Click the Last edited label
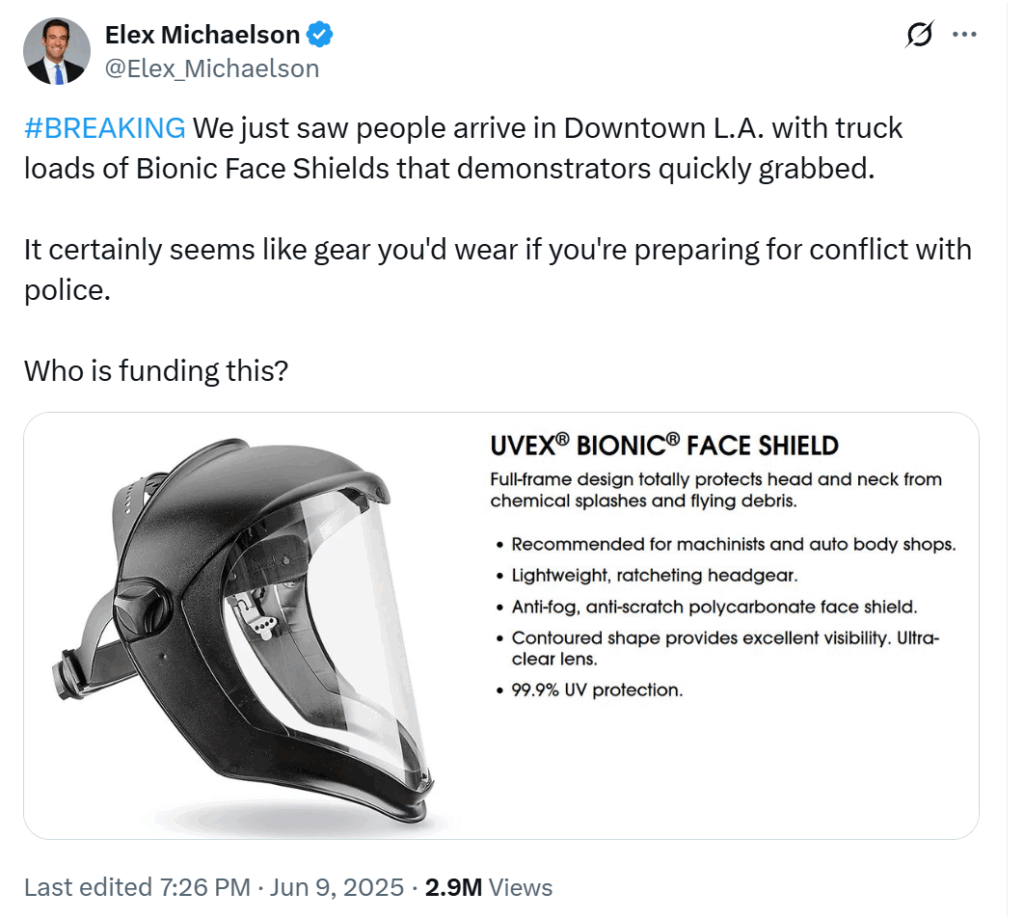The image size is (1024, 919). pos(88,887)
